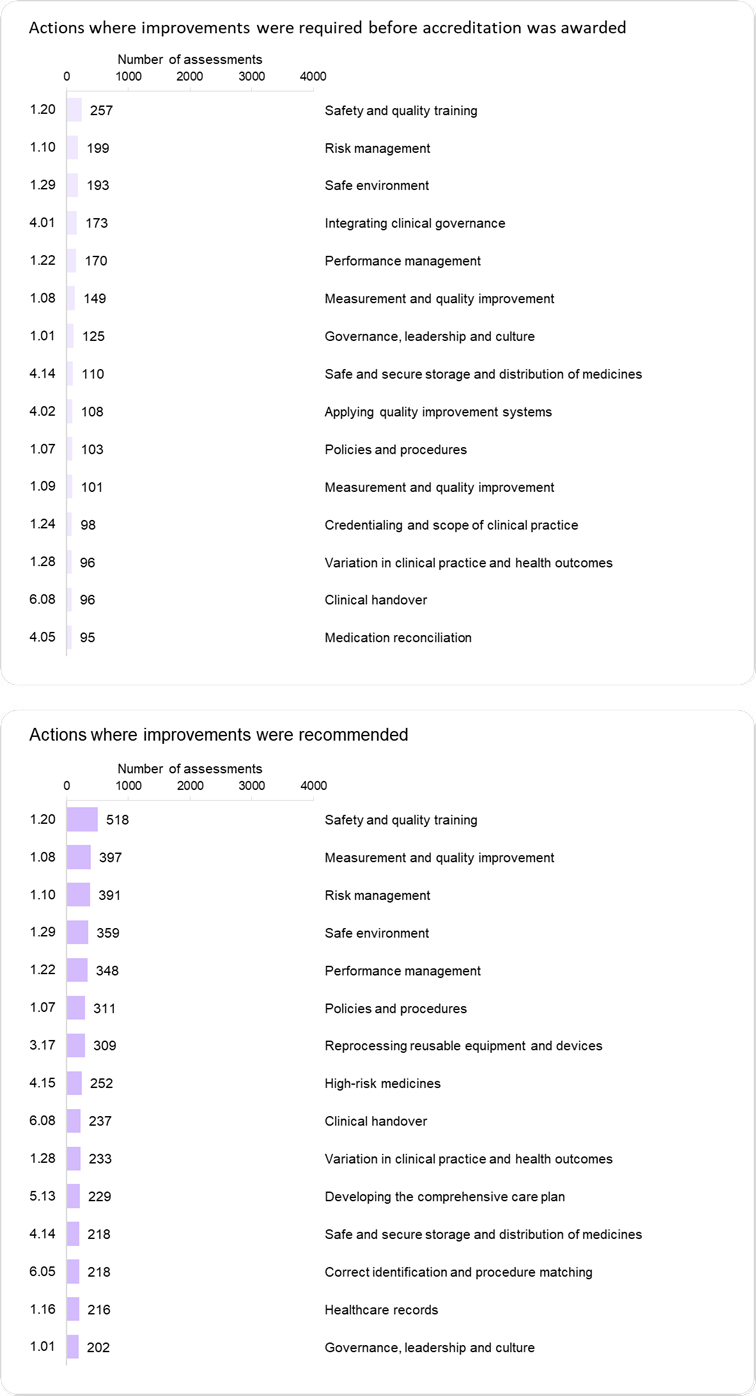Select 'Developing the comprehensive care plan' label
756x1396 pixels.
click(x=445, y=1197)
